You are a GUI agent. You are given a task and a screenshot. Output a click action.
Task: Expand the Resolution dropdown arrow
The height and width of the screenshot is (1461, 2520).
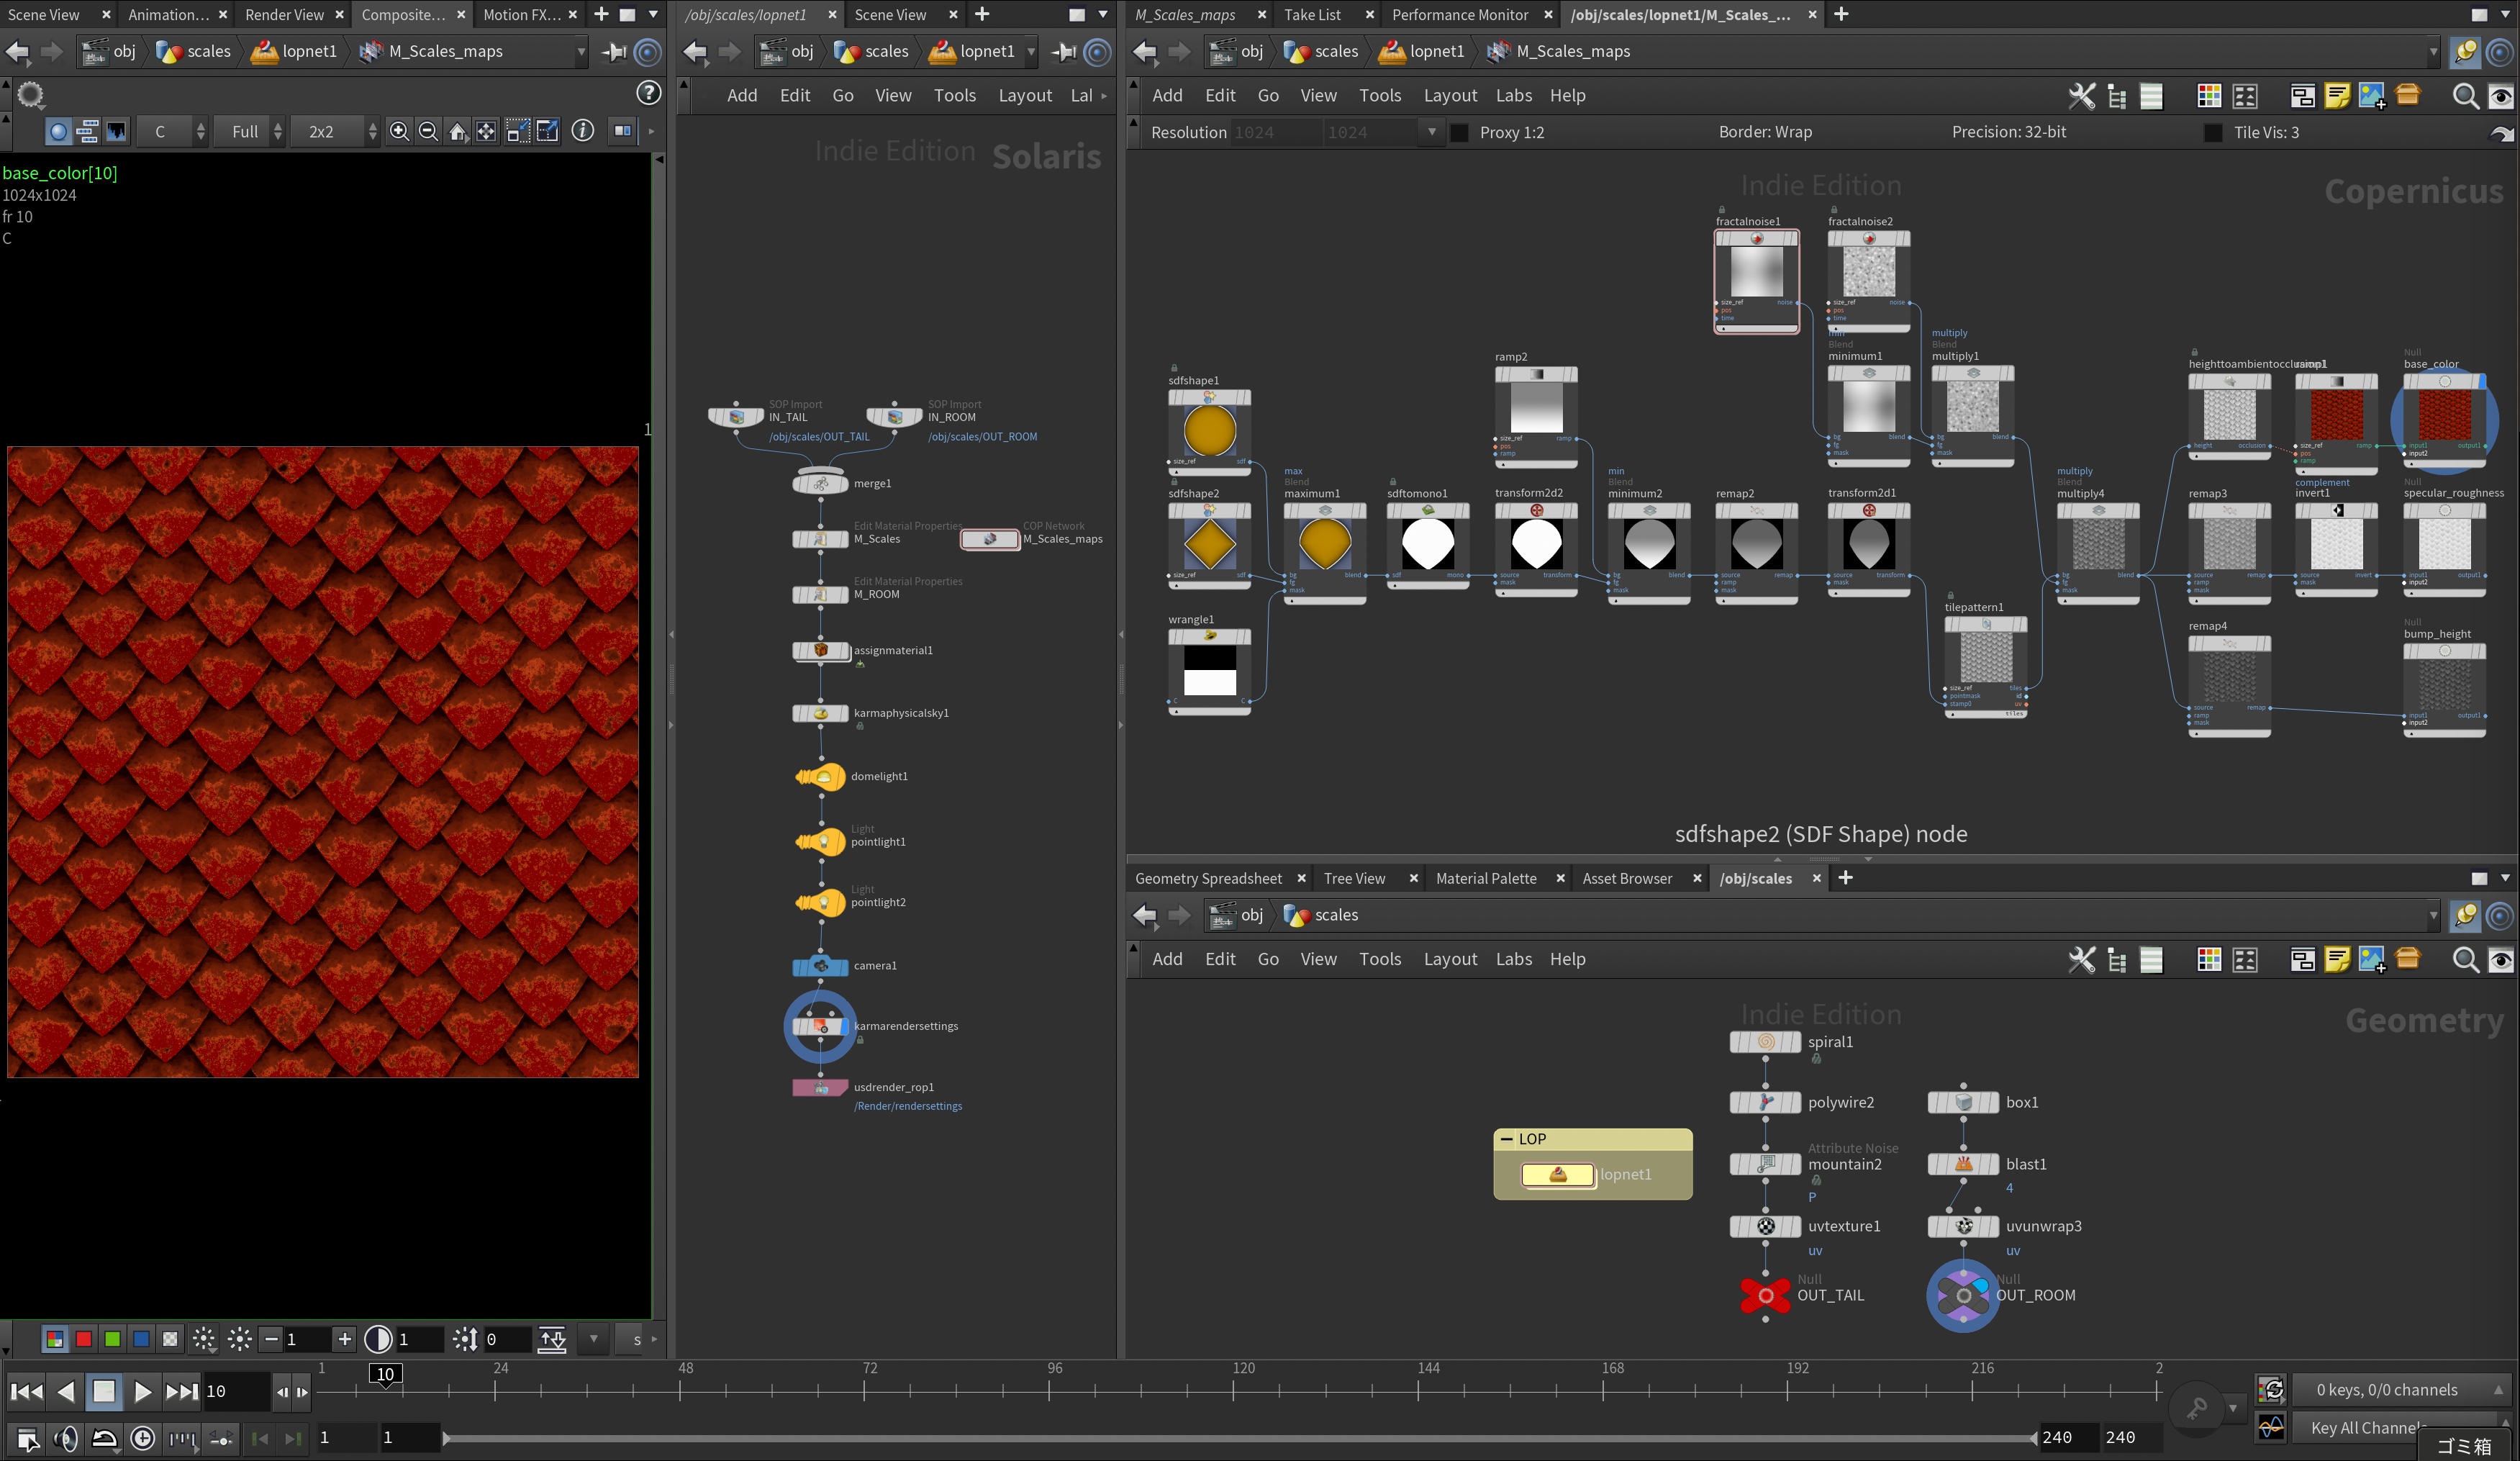(x=1431, y=132)
